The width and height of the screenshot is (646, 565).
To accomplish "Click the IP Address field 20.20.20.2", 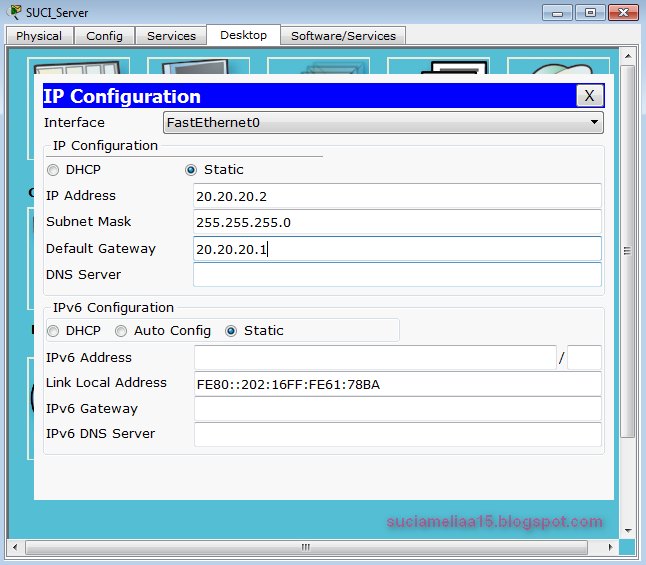I will click(x=397, y=196).
